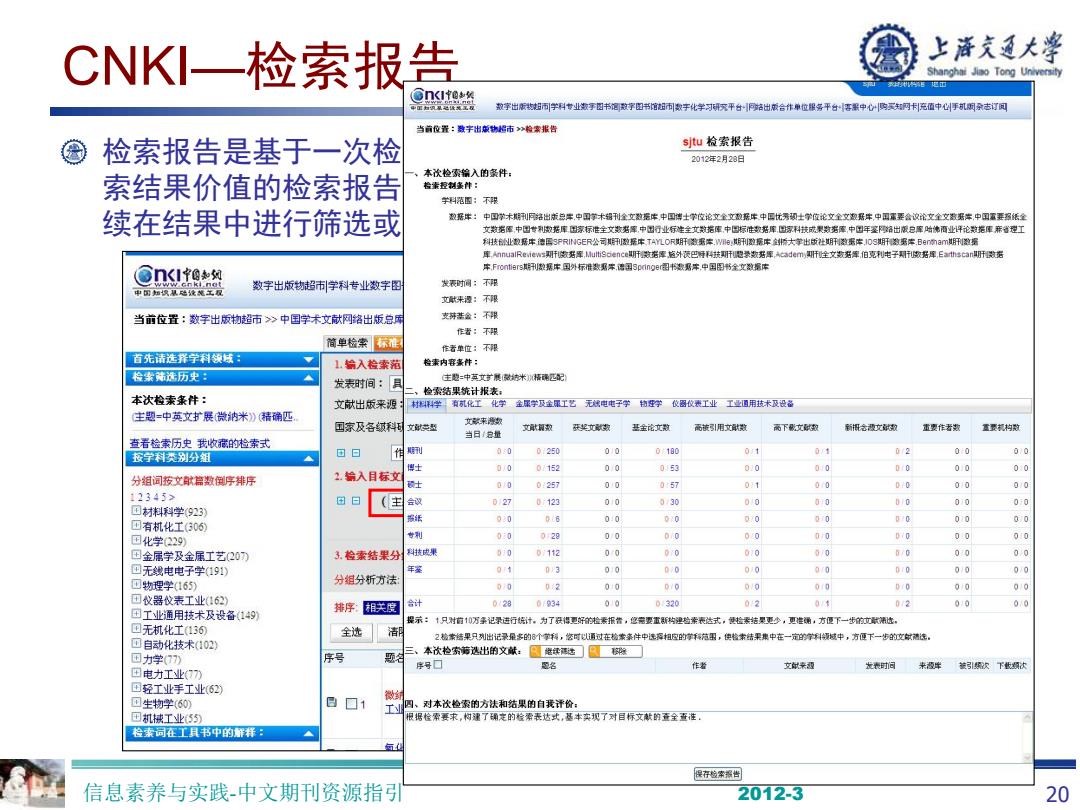This screenshot has width=1080, height=810.
Task: Open the 充值中心 link in the report header
Action: pos(934,107)
